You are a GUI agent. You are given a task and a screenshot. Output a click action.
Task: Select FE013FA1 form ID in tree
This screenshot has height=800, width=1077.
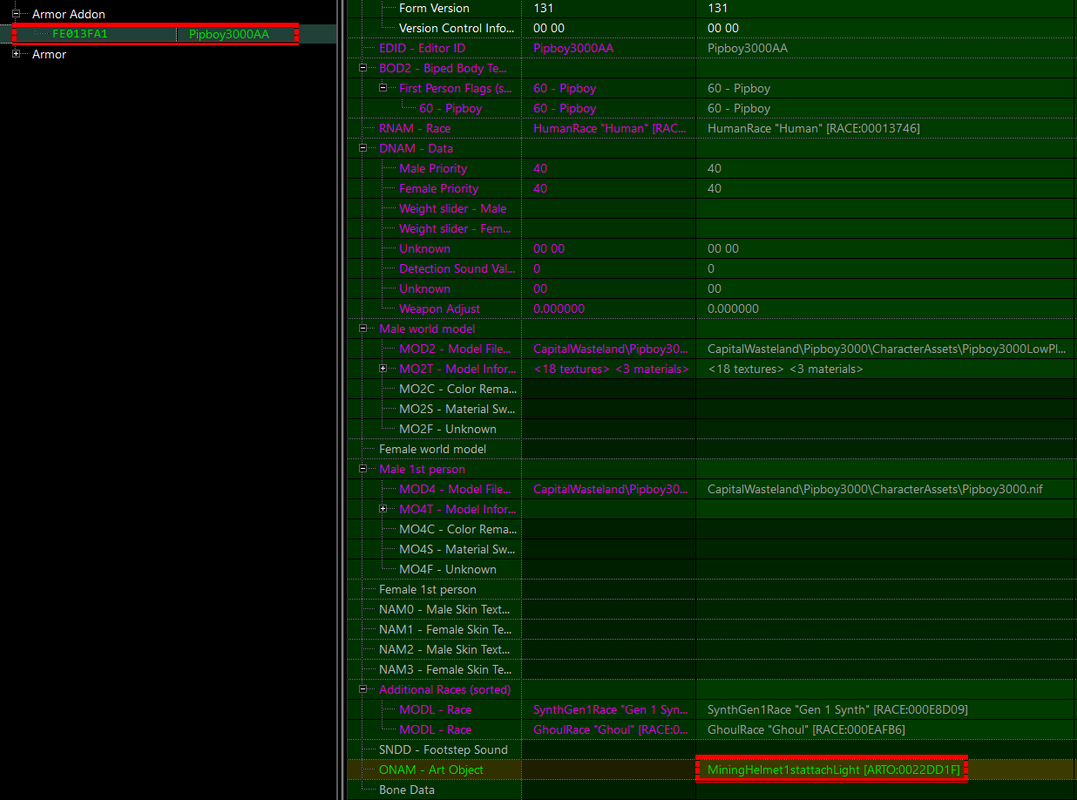[x=80, y=34]
